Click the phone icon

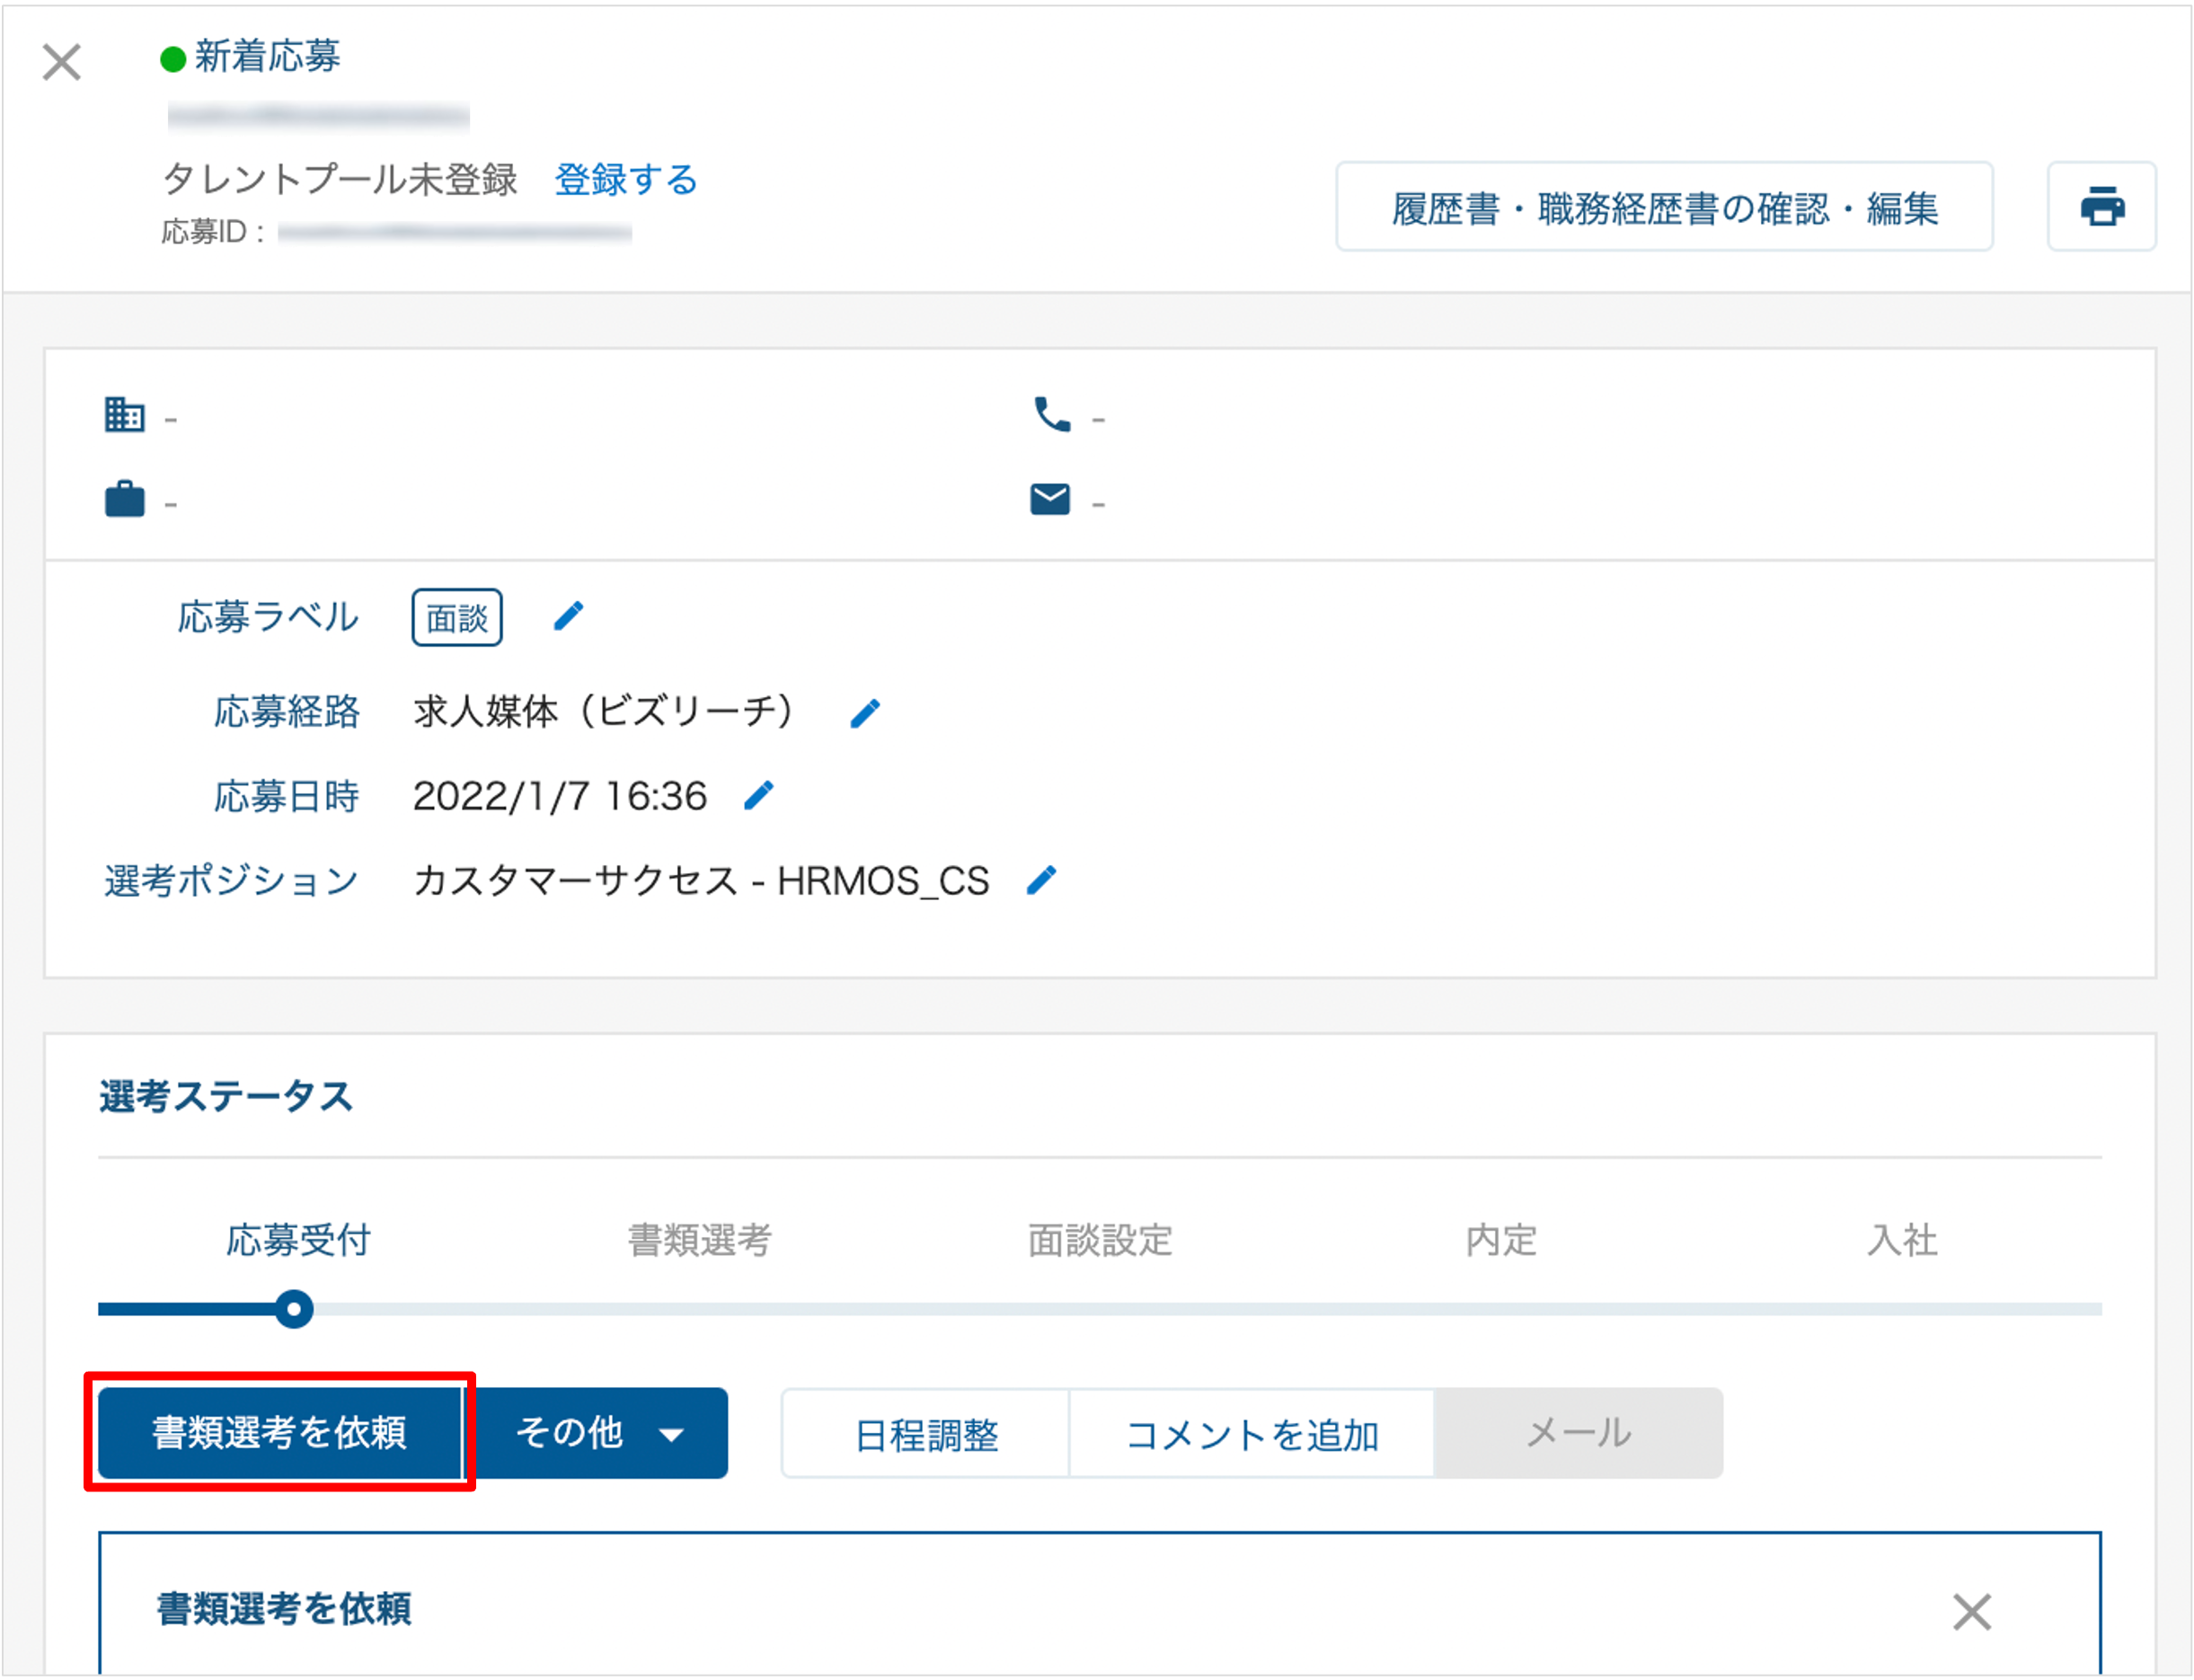coord(1052,414)
